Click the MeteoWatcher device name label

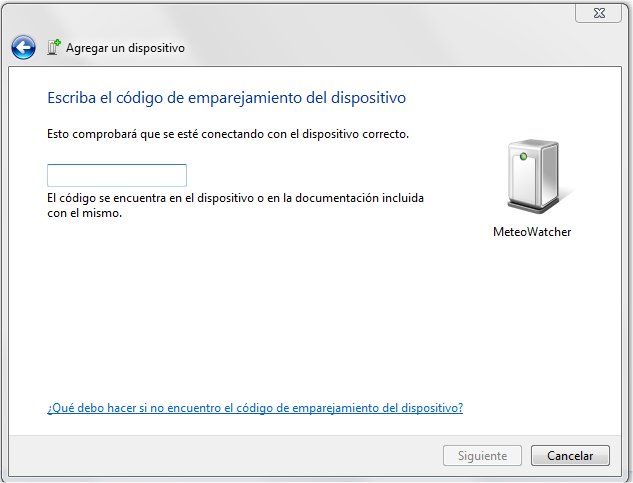(x=532, y=231)
